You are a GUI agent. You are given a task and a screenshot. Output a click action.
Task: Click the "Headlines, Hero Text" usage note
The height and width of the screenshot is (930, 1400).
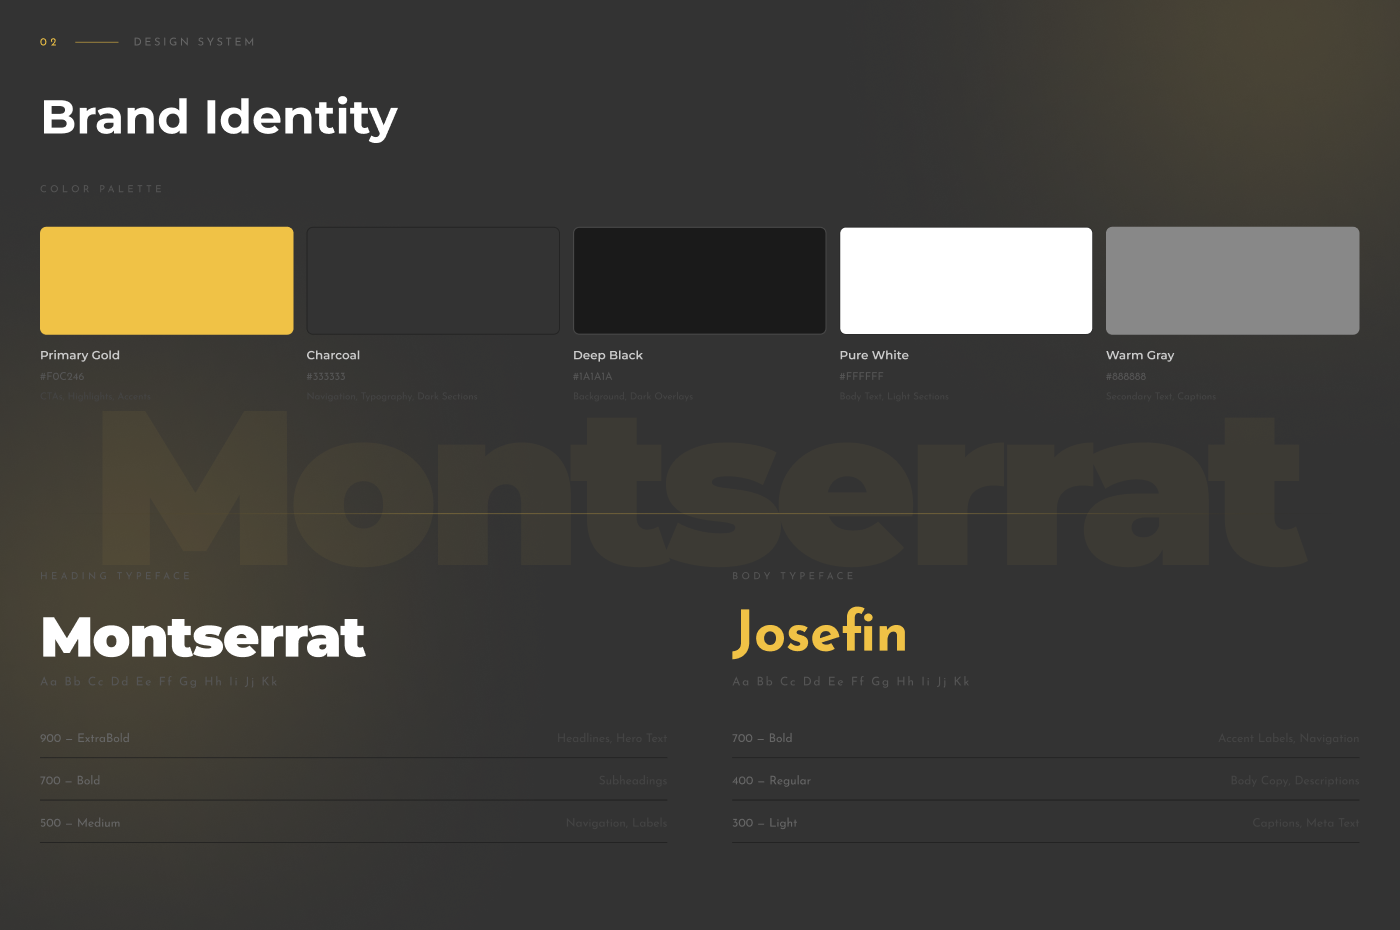point(612,739)
